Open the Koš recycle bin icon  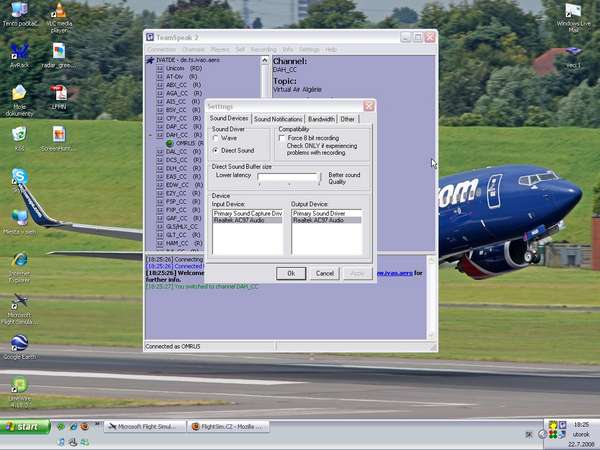click(19, 135)
